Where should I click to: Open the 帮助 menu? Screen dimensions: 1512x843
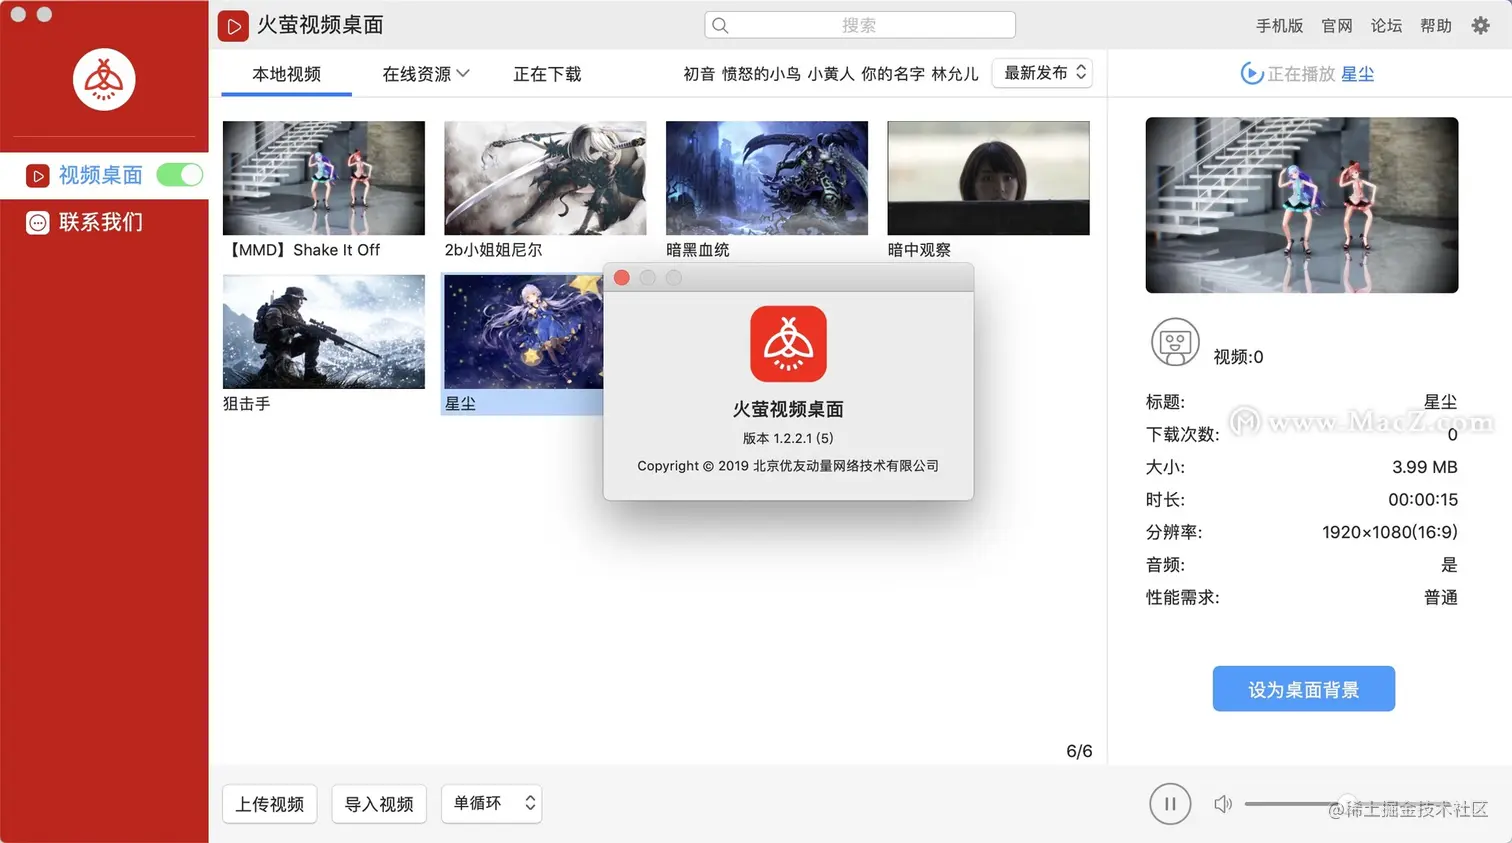pos(1436,26)
